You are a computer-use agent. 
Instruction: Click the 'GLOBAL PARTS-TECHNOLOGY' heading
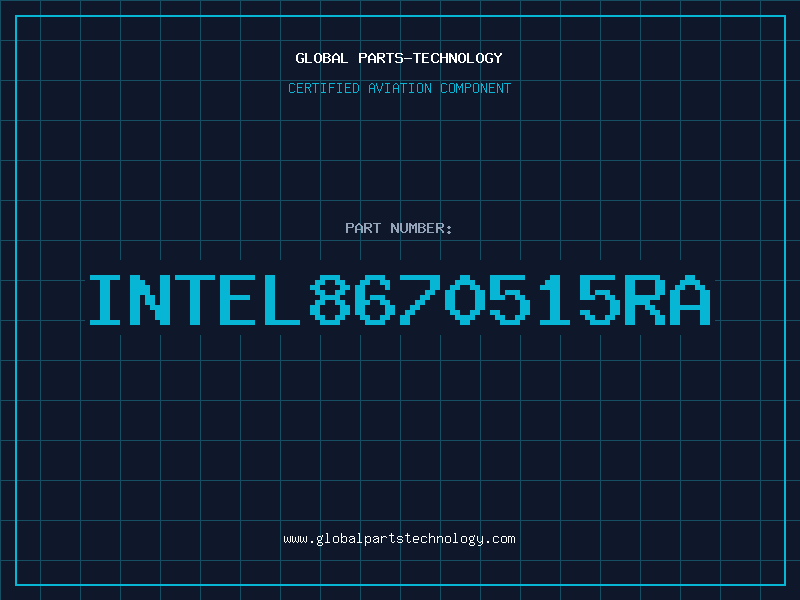[399, 58]
